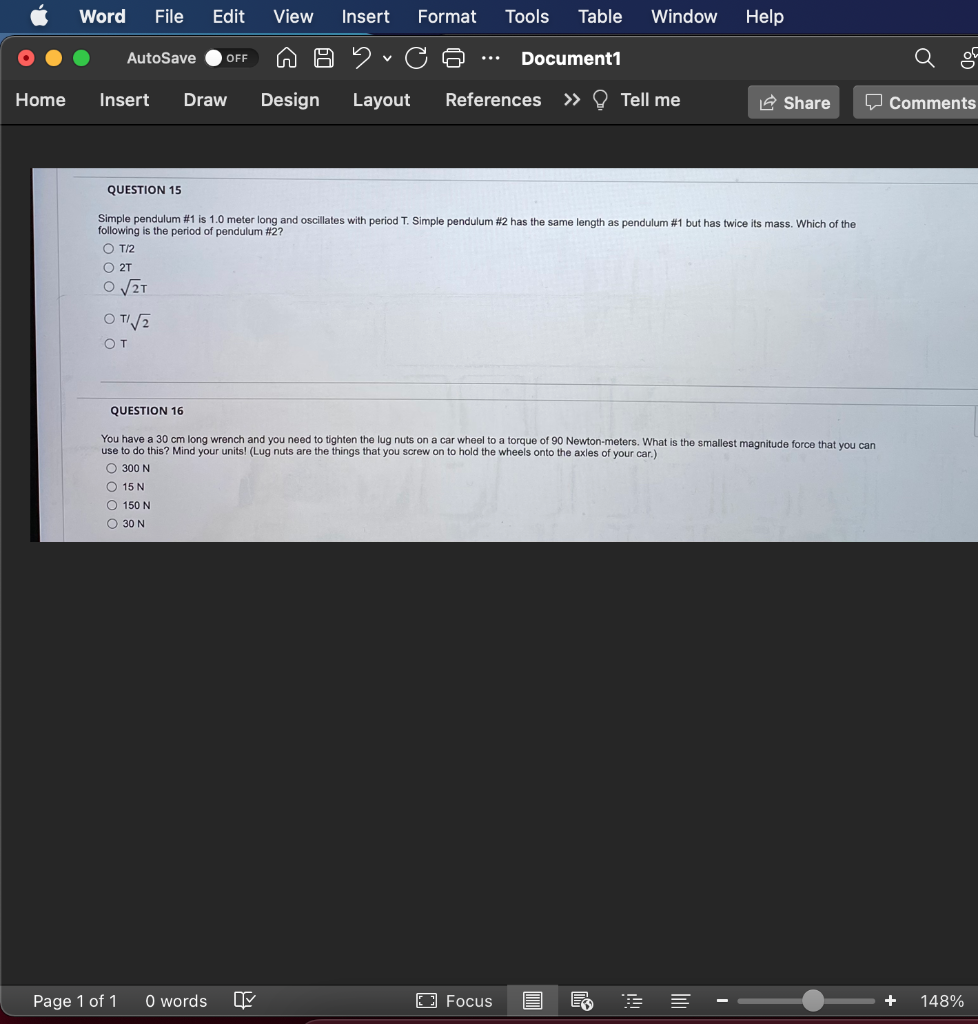Select the Print Layout view icon
This screenshot has height=1024, width=978.
click(532, 1000)
